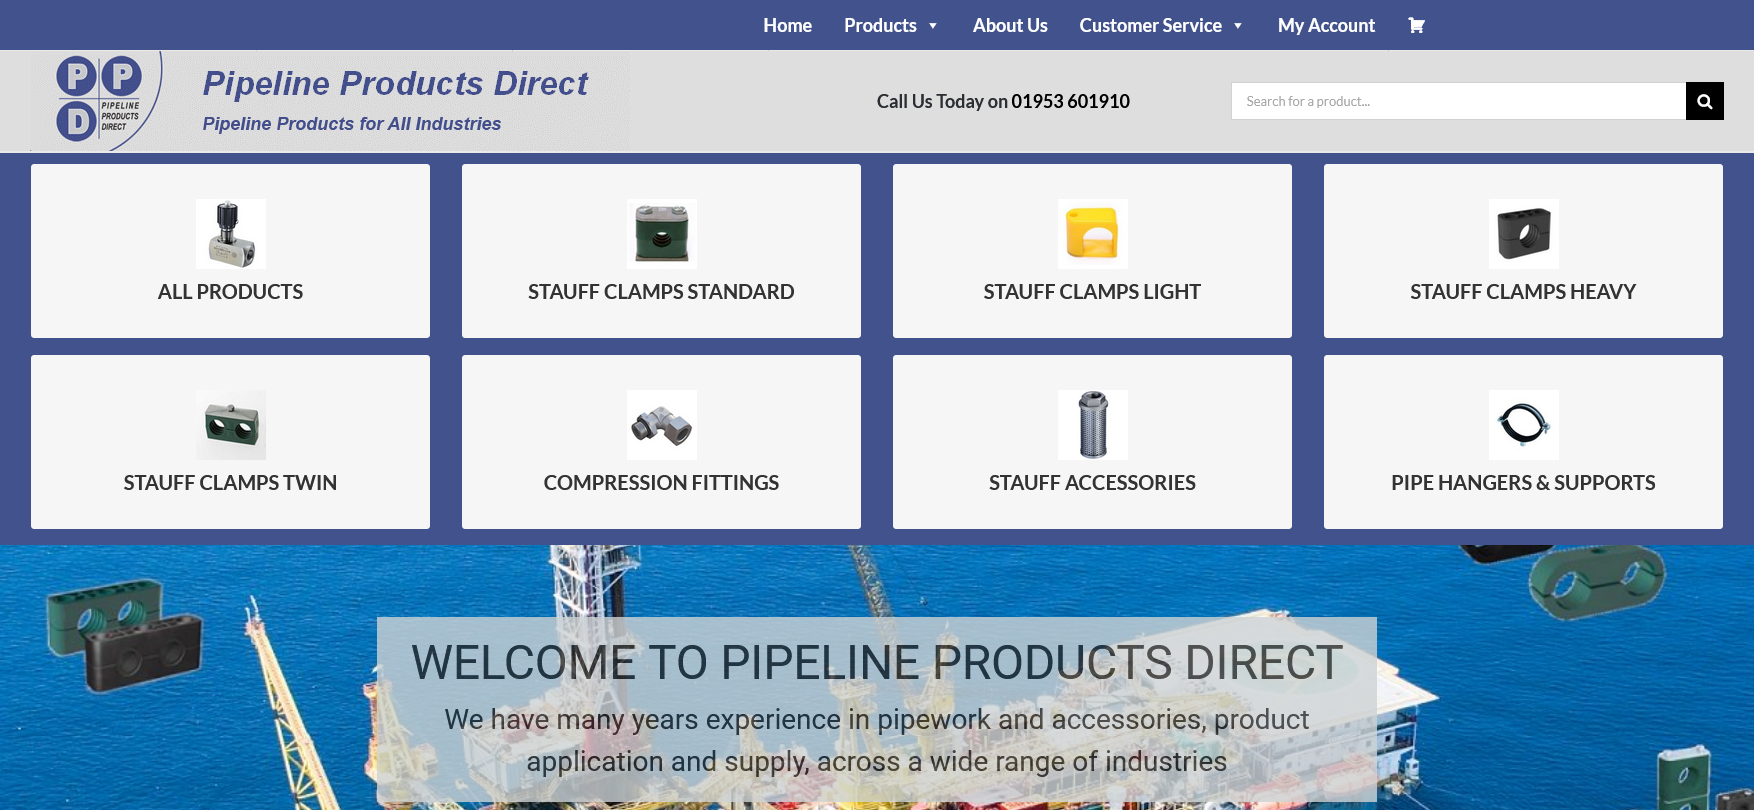Click the compression fitting elbow image

(x=661, y=425)
